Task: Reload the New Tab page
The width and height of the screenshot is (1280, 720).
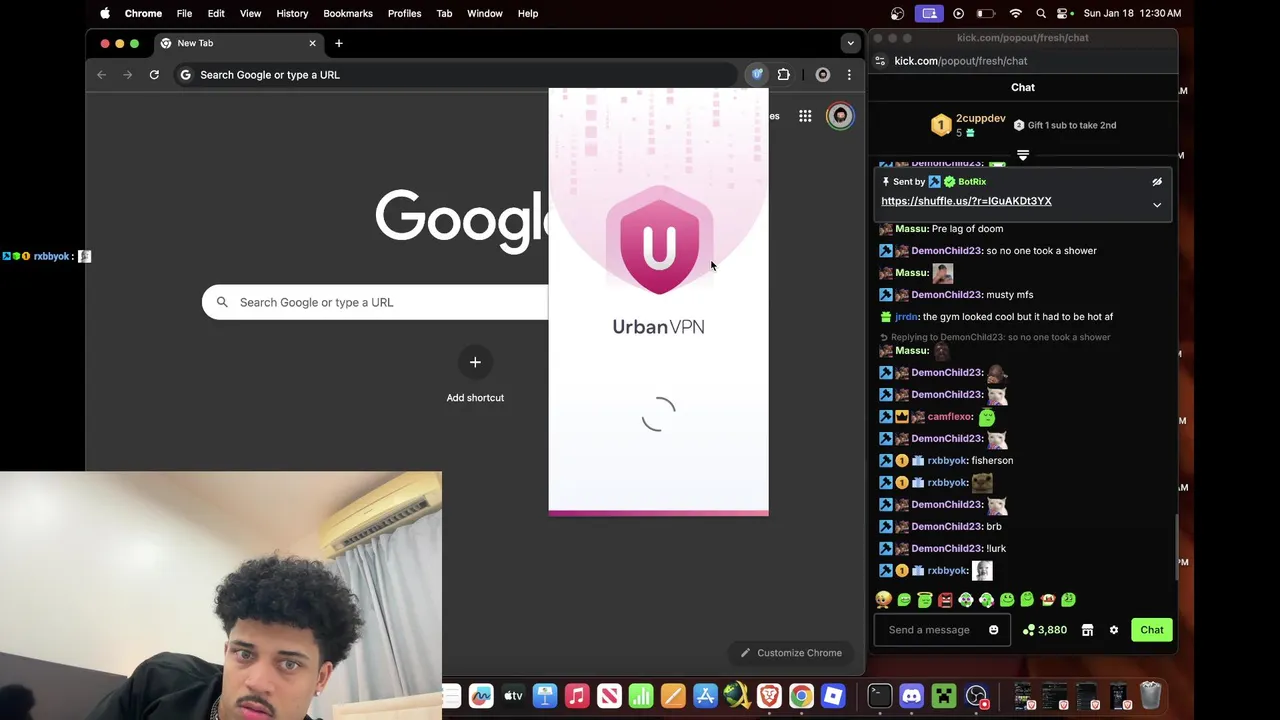Action: (x=154, y=75)
